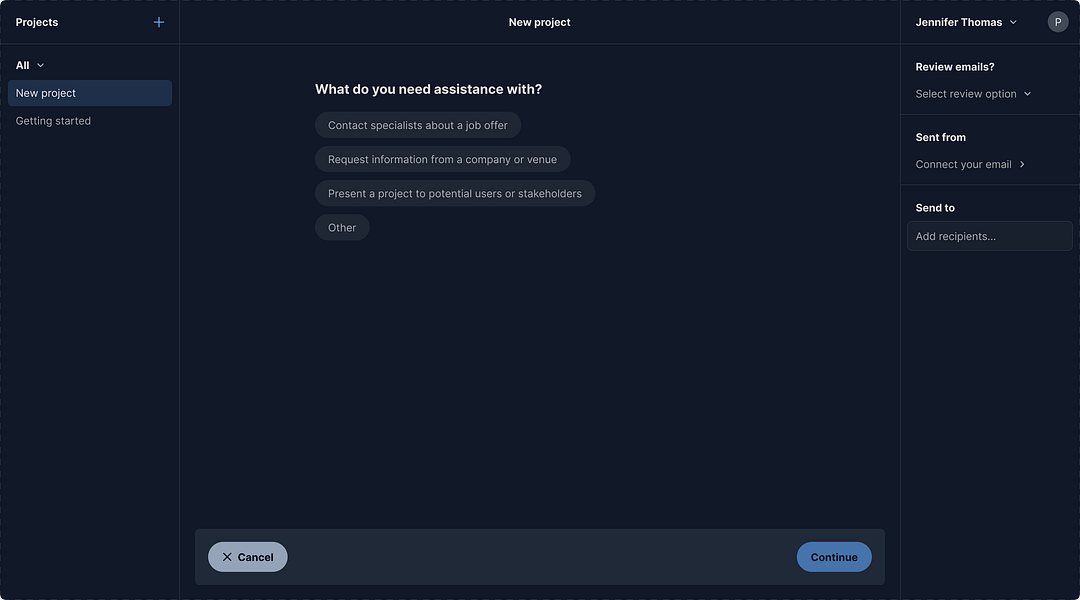Click the Sent from section label

[941, 137]
